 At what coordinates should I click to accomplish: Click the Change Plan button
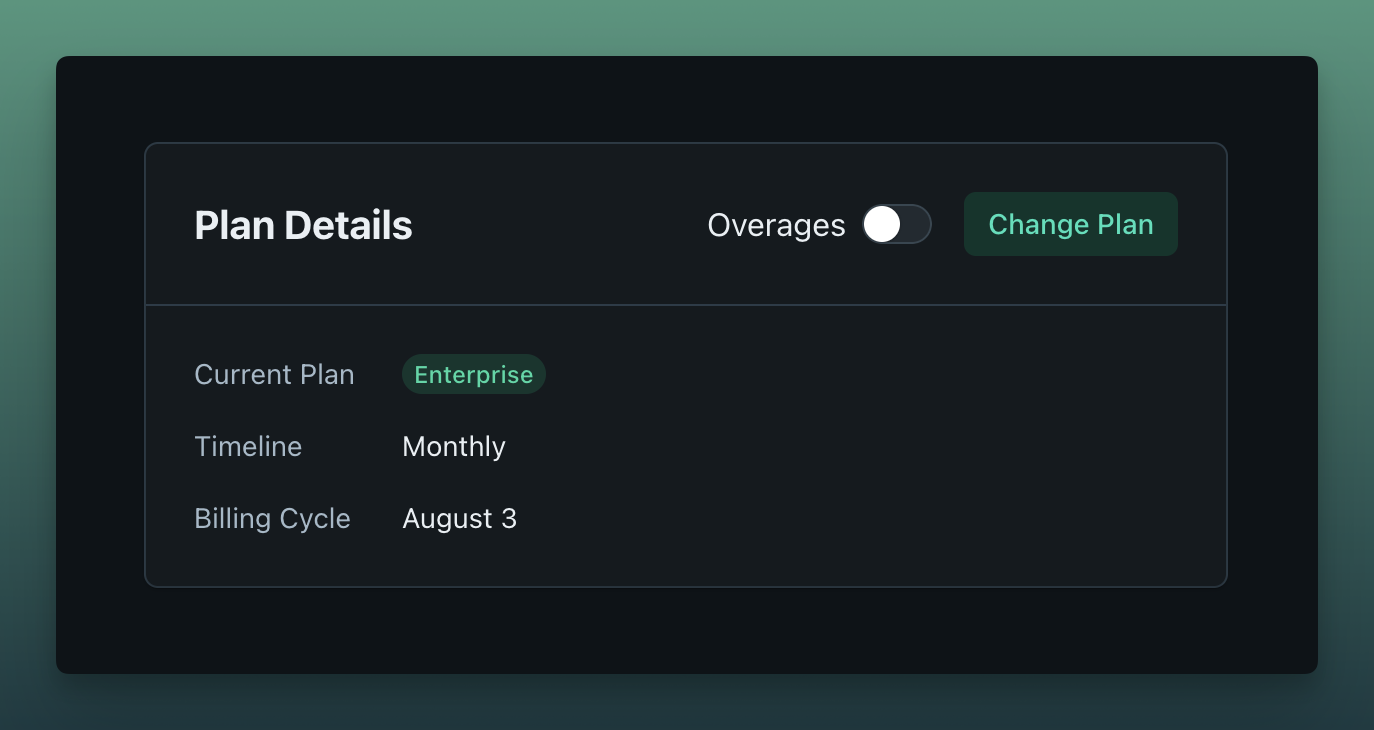click(x=1070, y=224)
